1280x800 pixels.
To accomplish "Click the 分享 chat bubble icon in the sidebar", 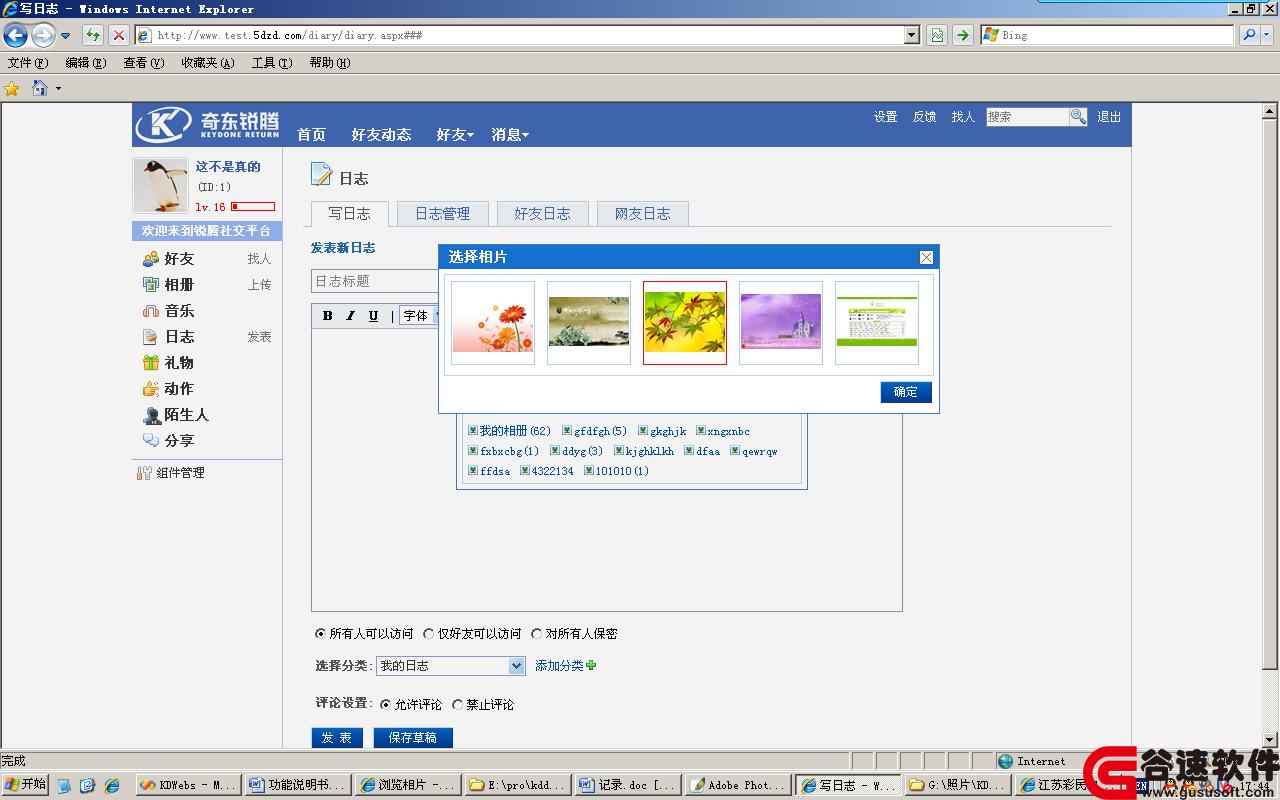I will point(151,441).
